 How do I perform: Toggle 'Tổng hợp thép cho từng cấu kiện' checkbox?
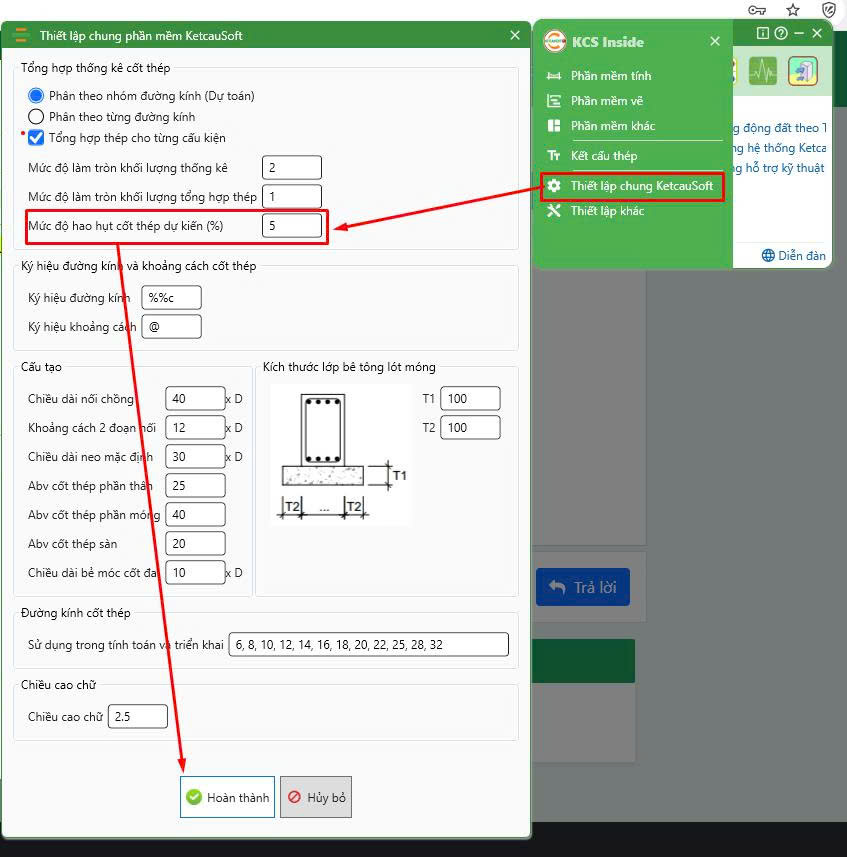[37, 138]
